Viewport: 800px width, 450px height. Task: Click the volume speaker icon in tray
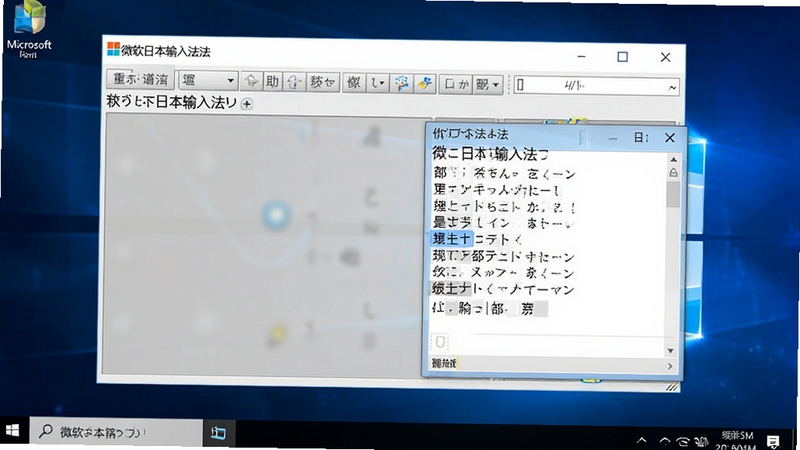[702, 441]
